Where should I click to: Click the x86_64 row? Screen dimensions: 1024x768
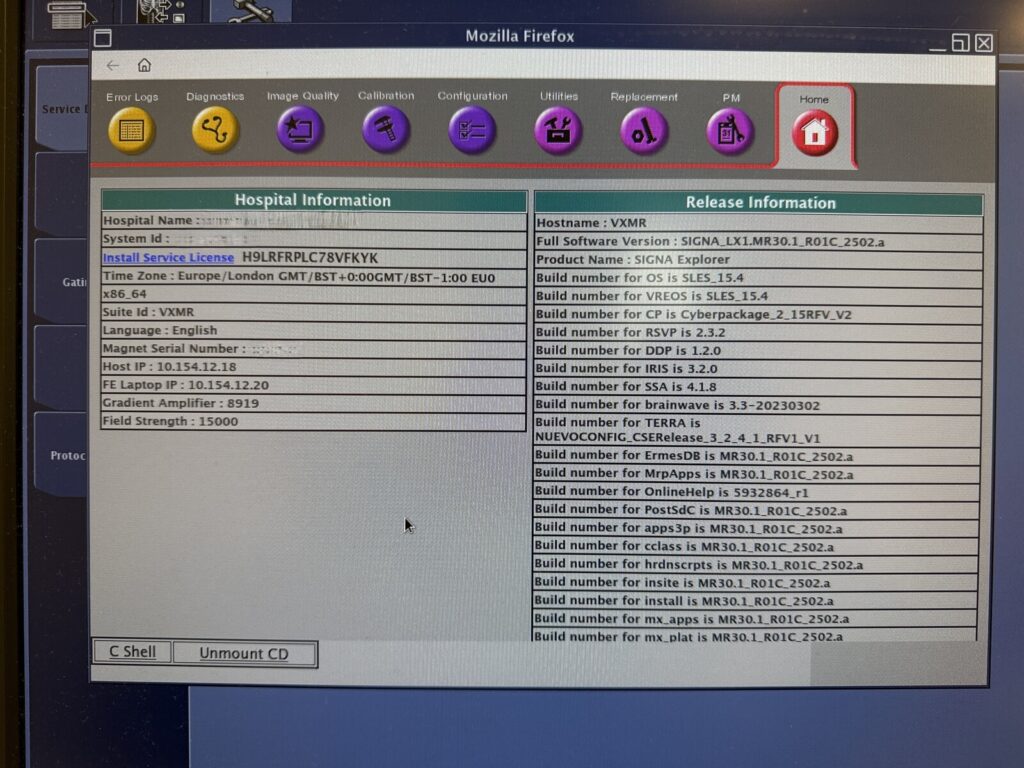pyautogui.click(x=313, y=295)
